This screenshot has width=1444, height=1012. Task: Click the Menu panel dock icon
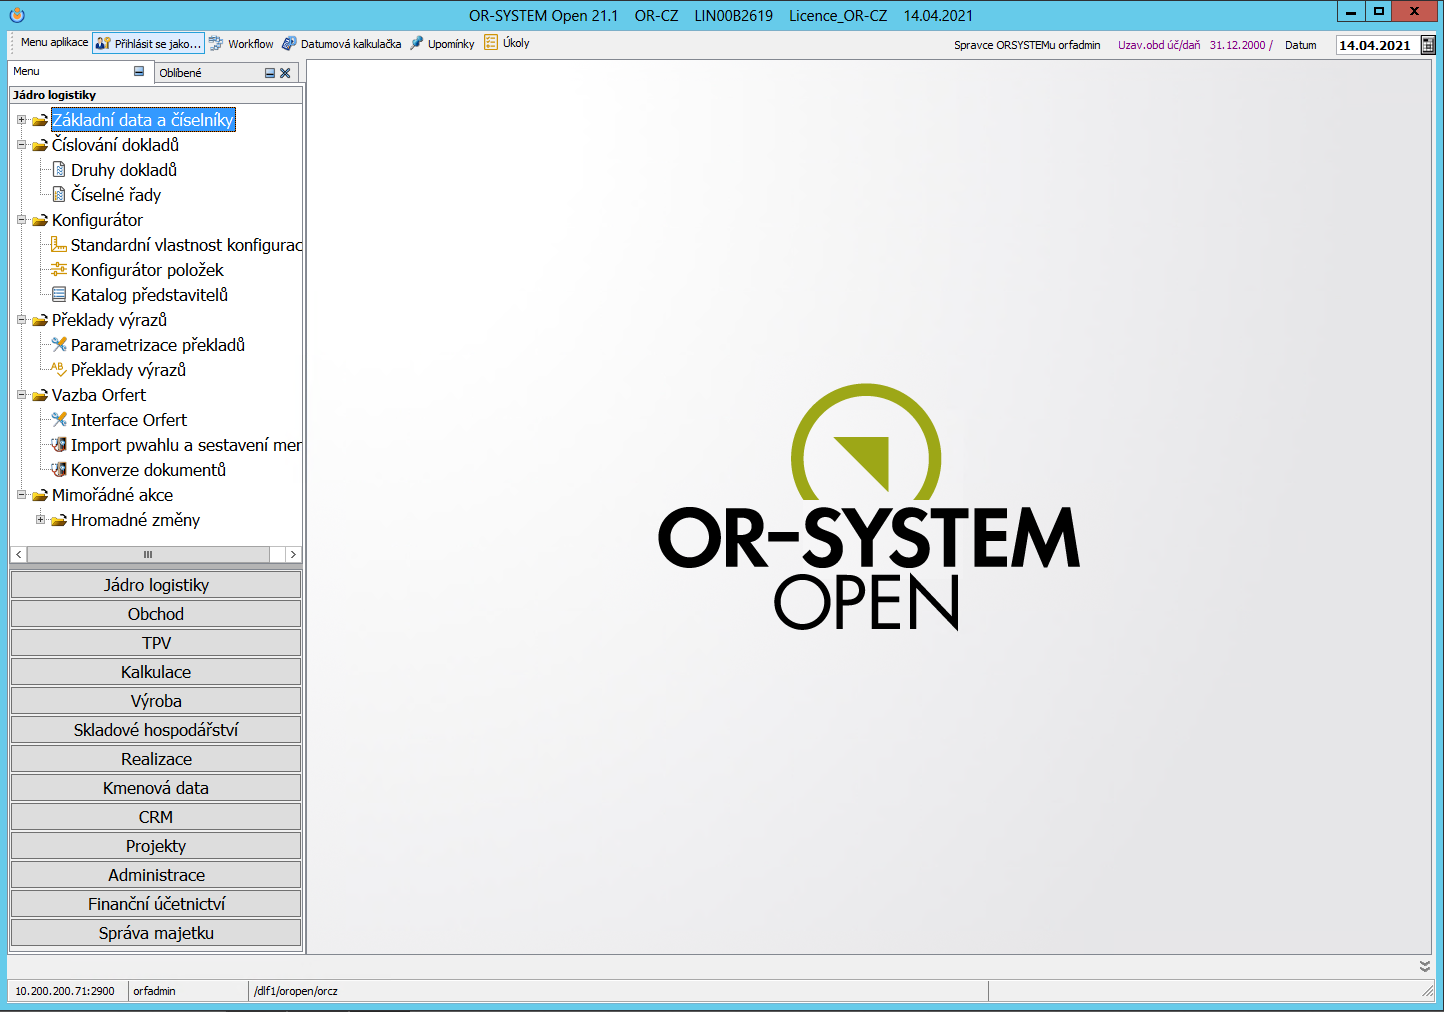(139, 71)
